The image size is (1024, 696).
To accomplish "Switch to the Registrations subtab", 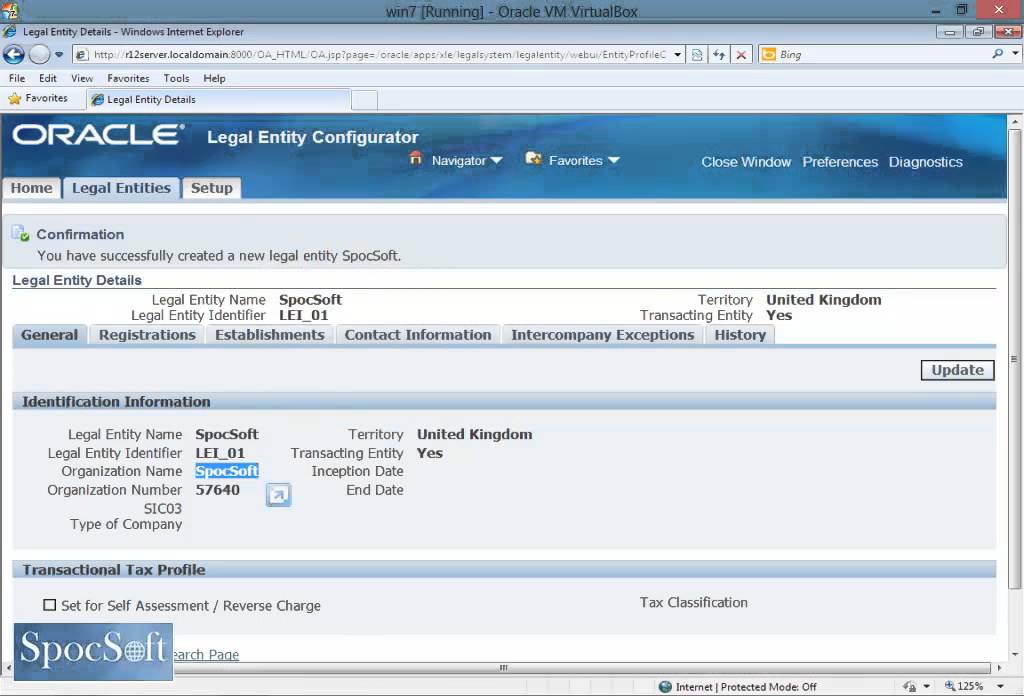I will tap(147, 335).
